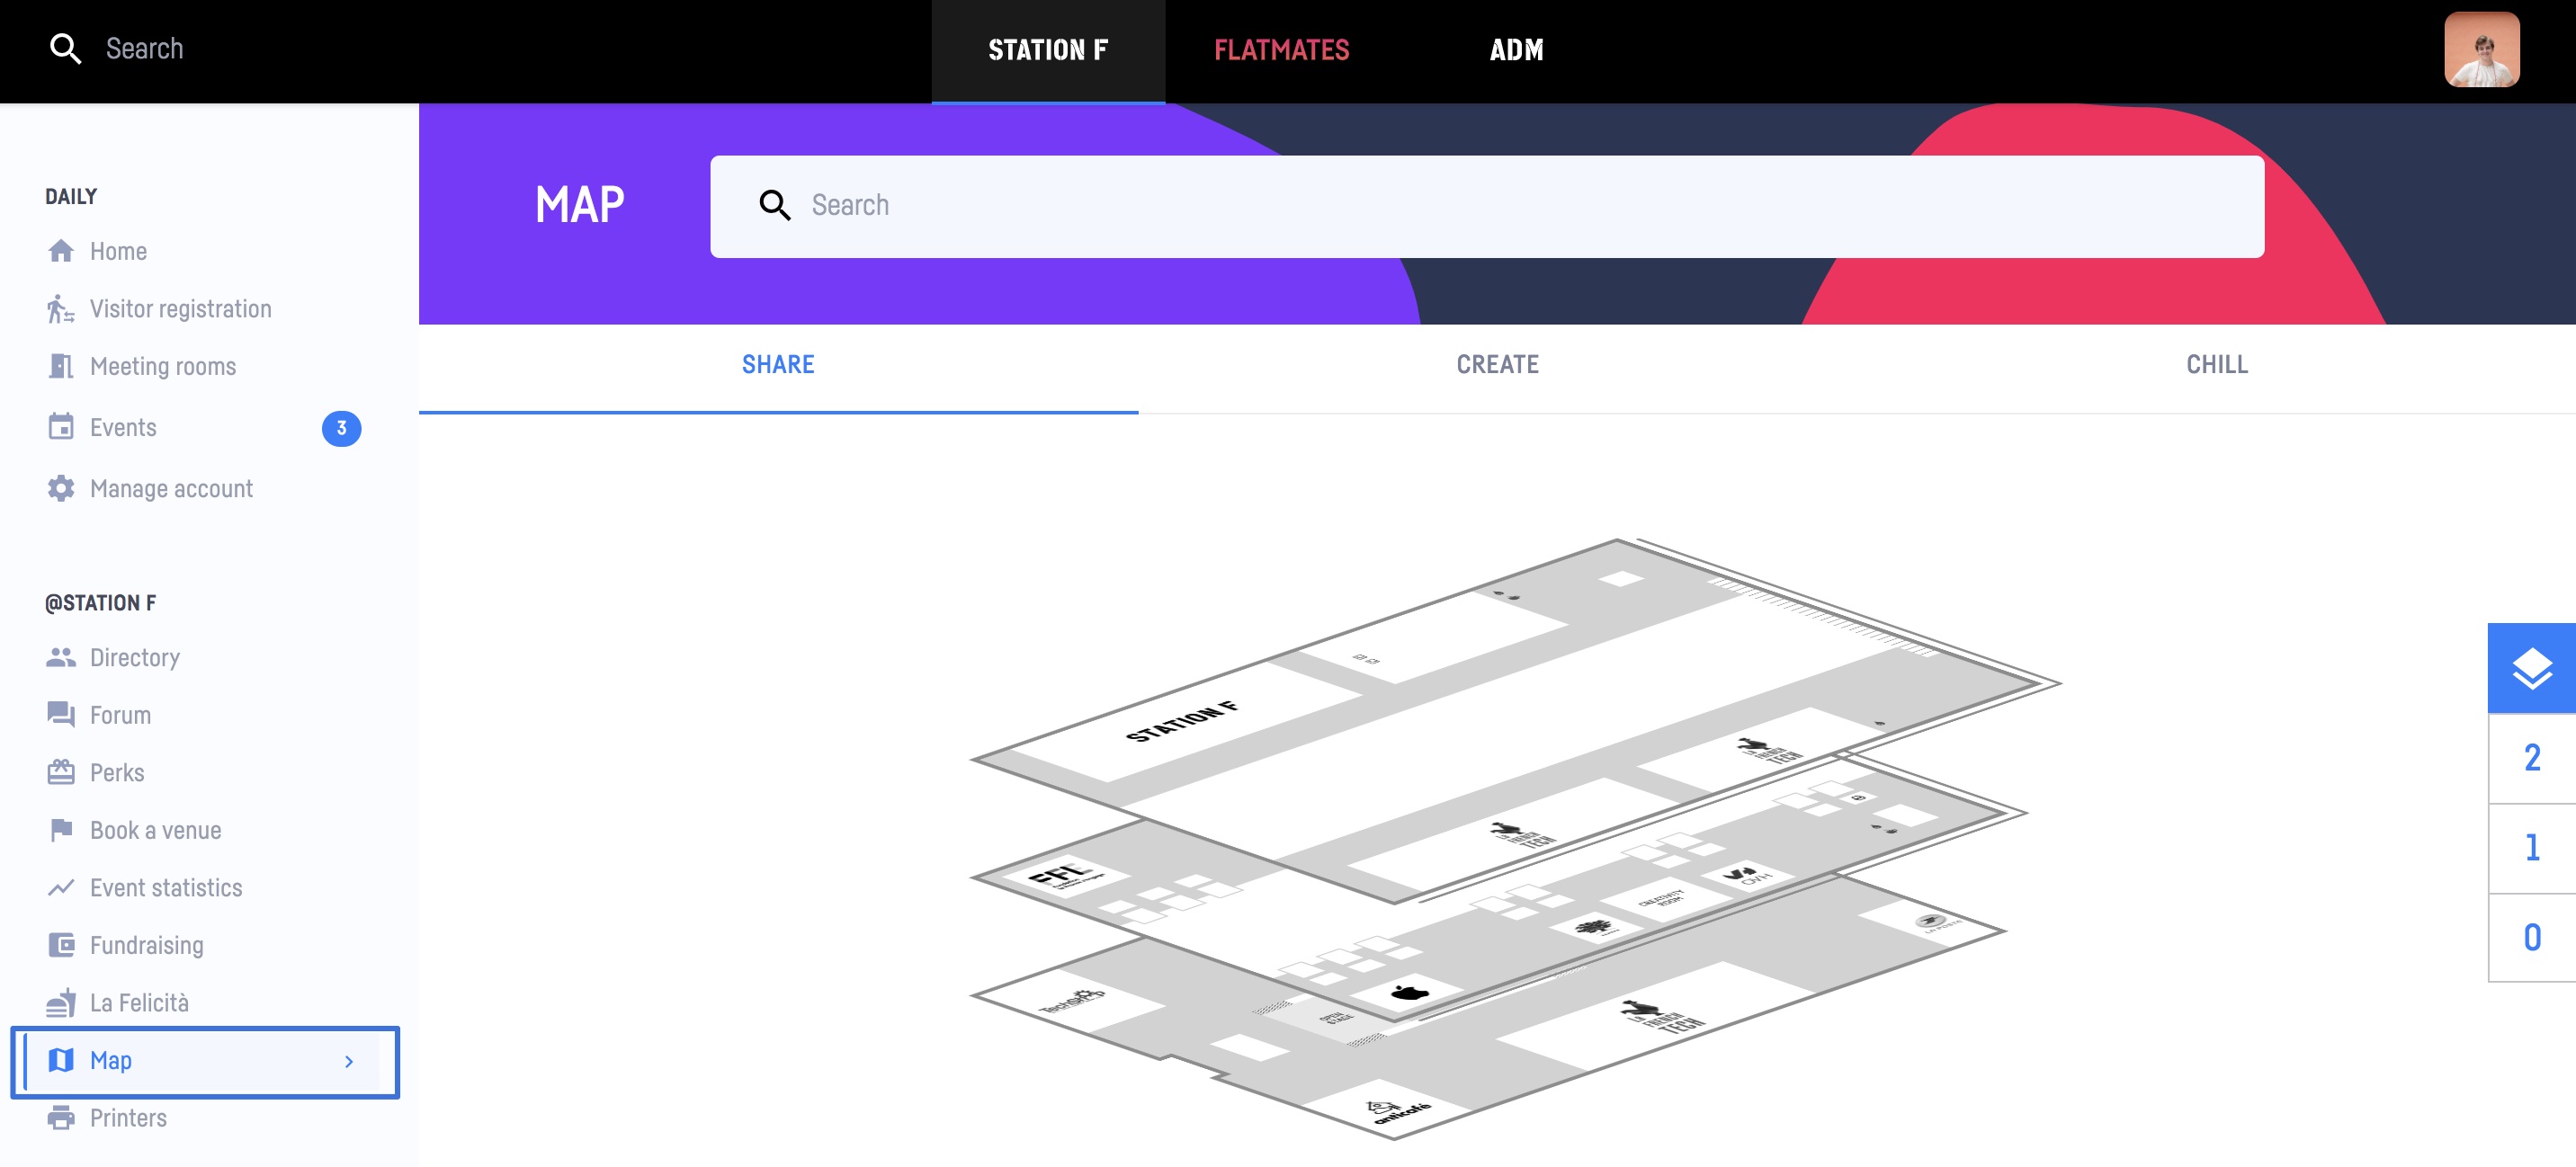Click the Home house icon

point(61,251)
